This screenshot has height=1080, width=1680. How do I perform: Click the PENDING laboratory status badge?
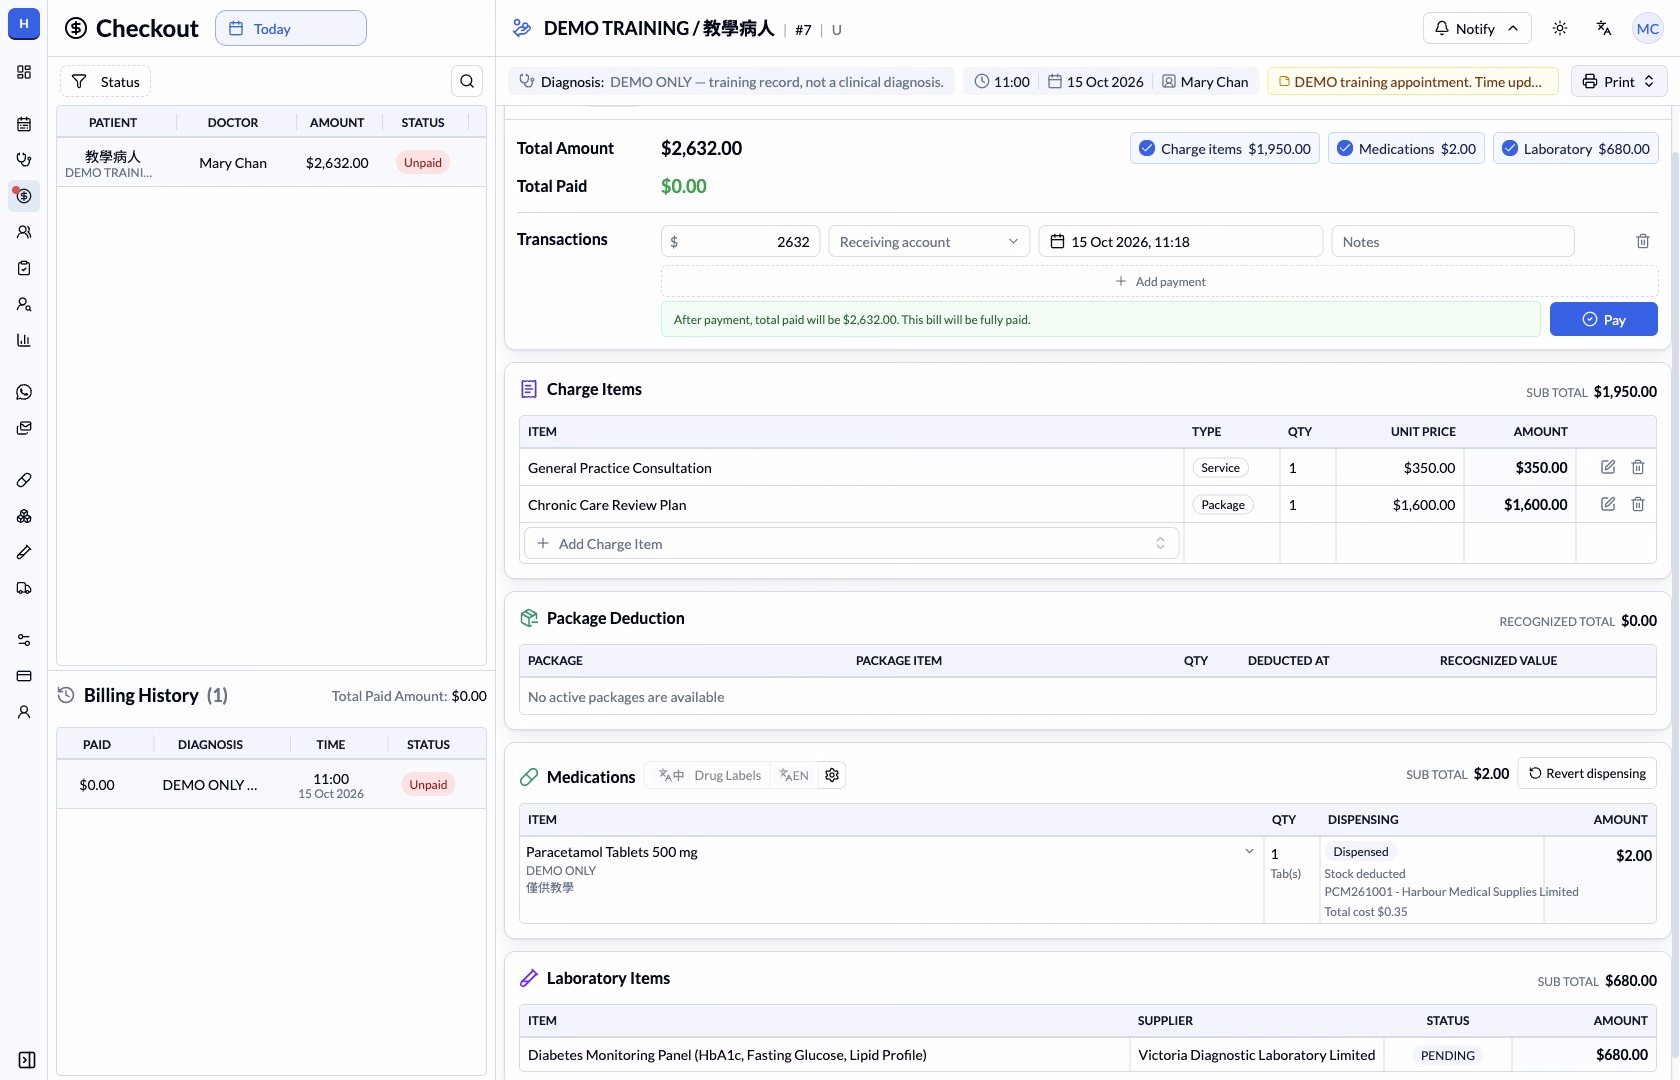pyautogui.click(x=1448, y=1055)
